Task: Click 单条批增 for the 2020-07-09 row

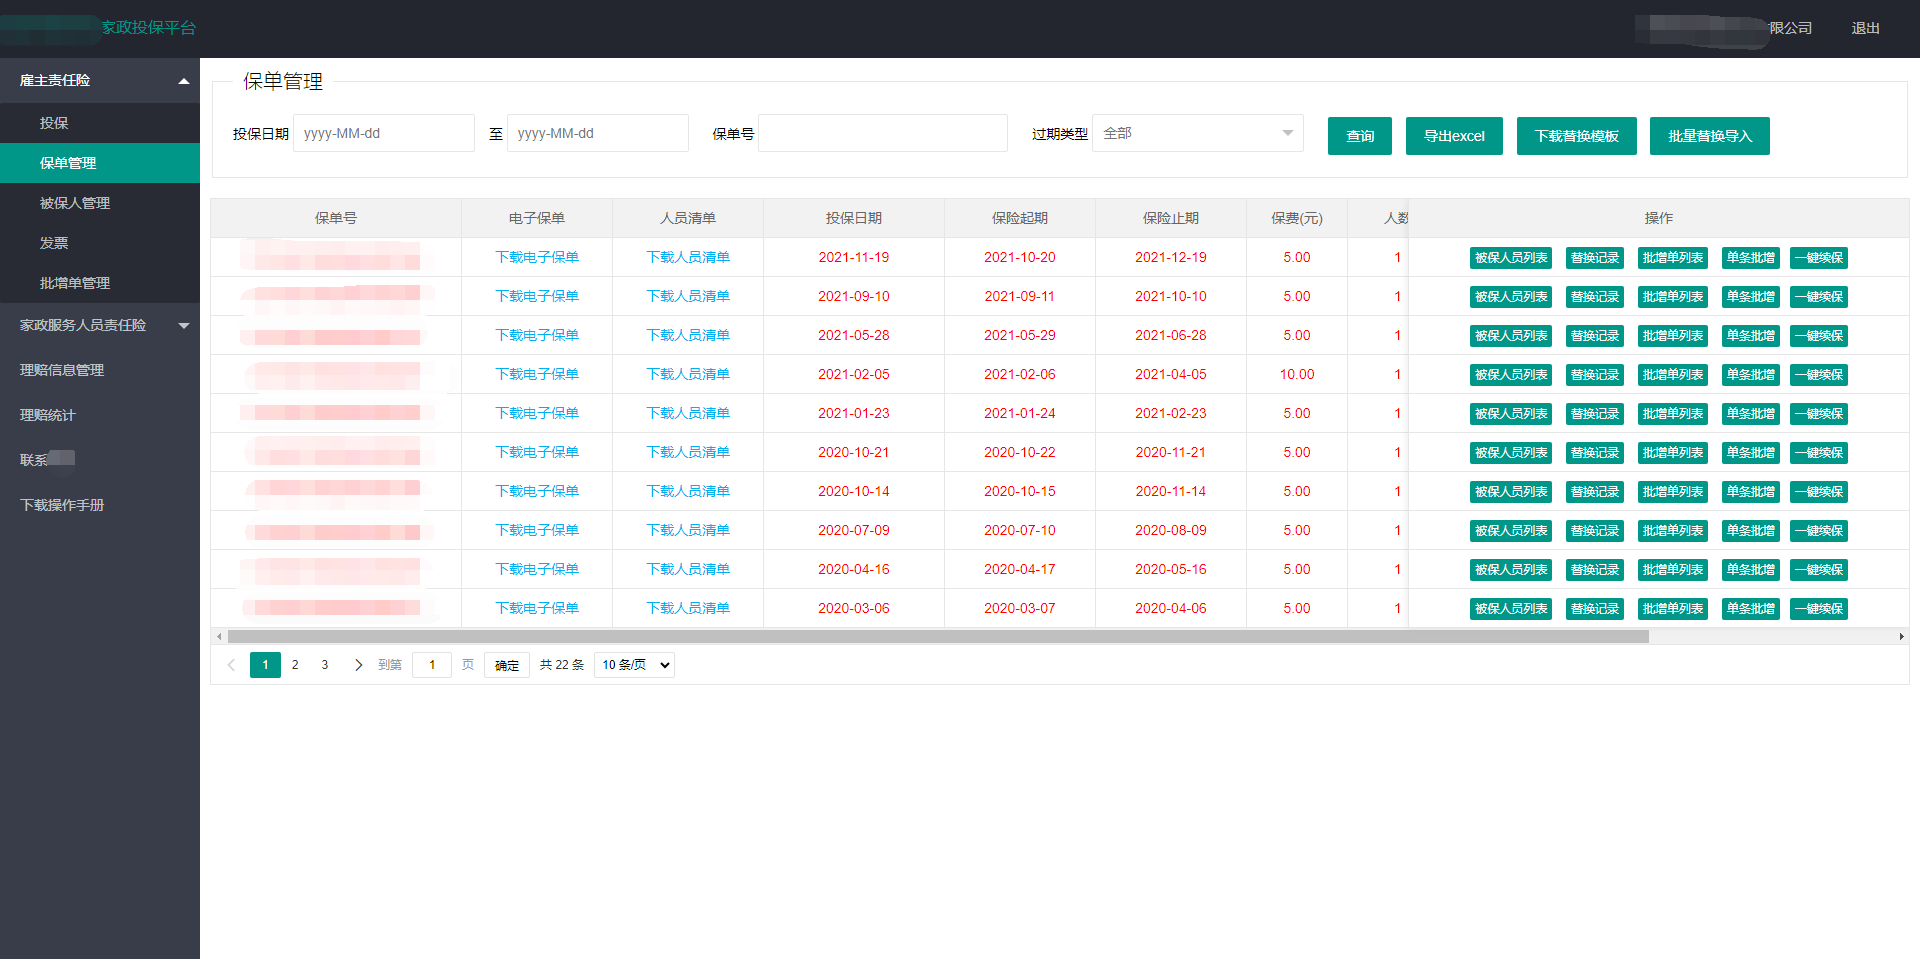Action: coord(1751,531)
